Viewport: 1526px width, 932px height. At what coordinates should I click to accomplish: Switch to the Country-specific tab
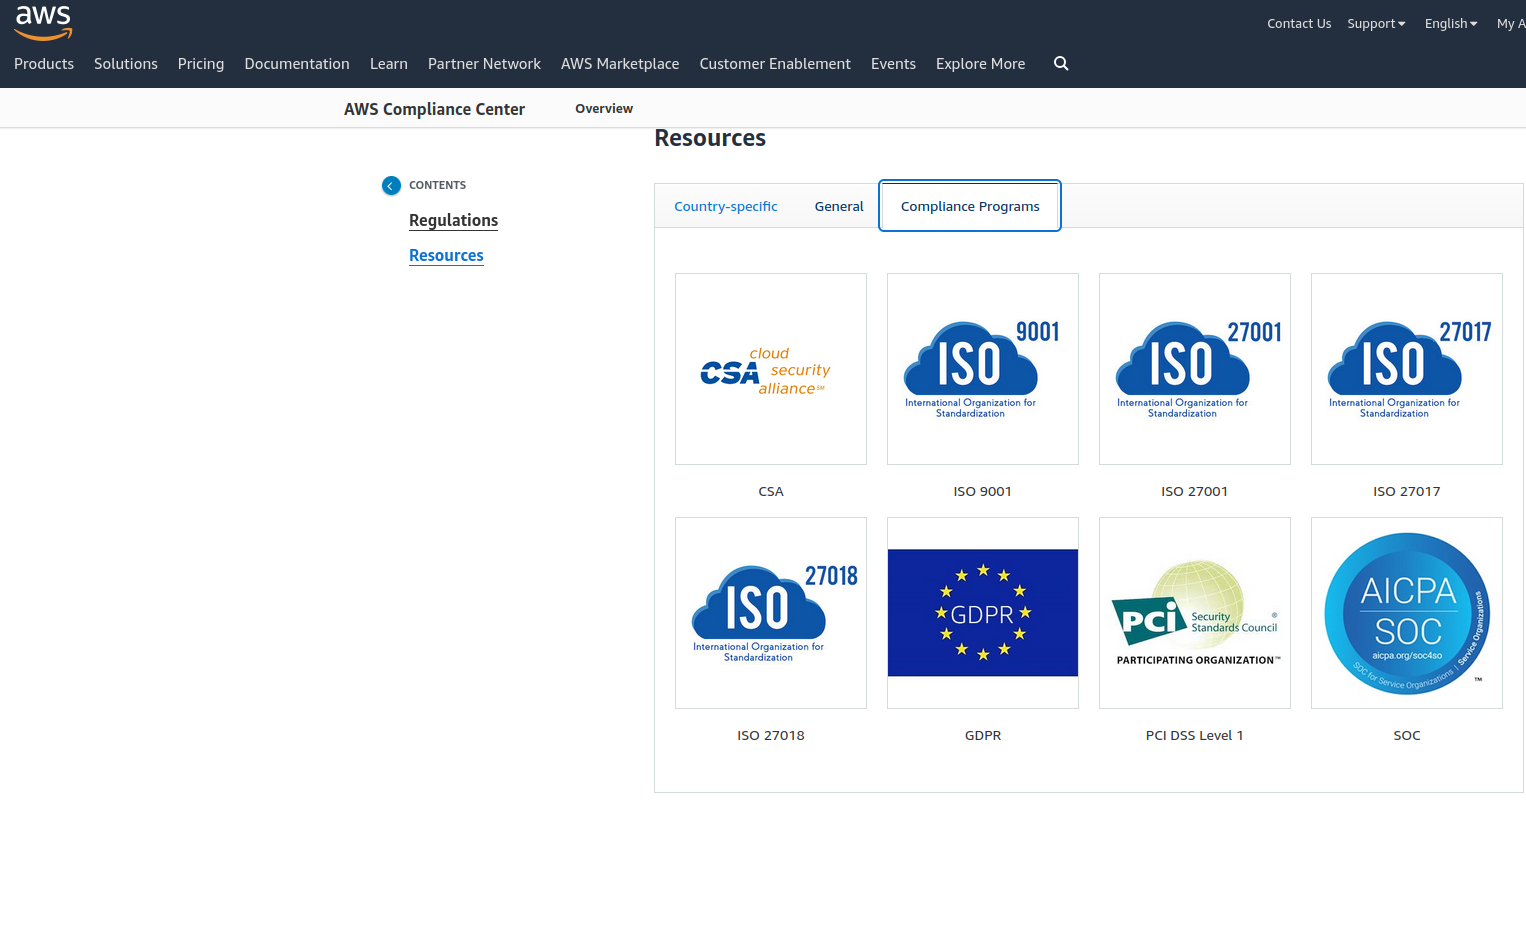point(726,206)
